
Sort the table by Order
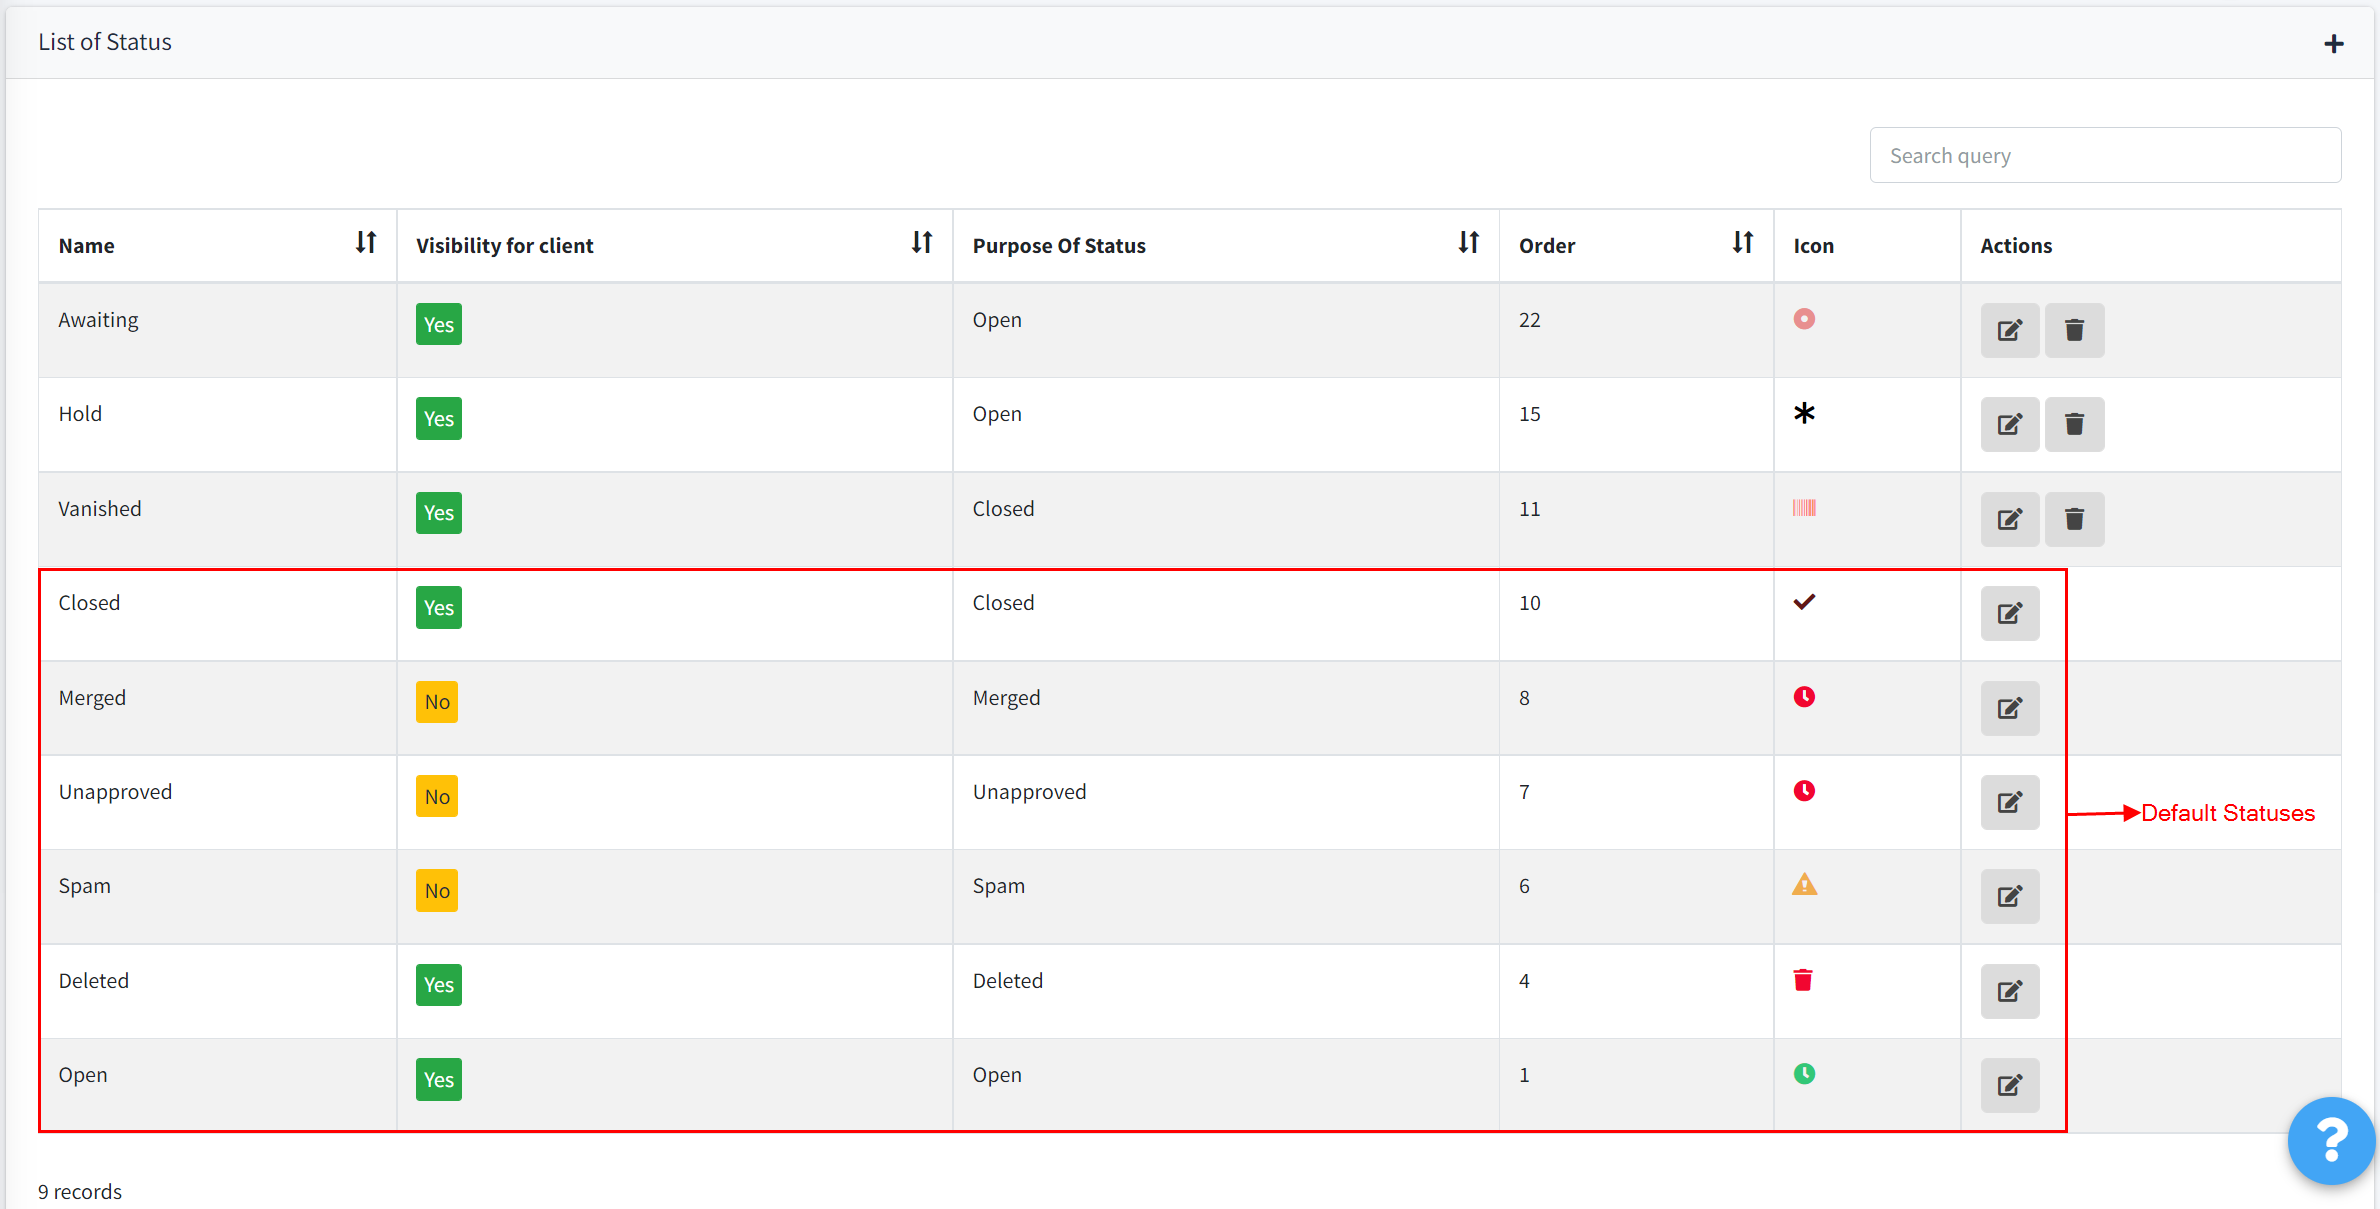click(x=1743, y=243)
